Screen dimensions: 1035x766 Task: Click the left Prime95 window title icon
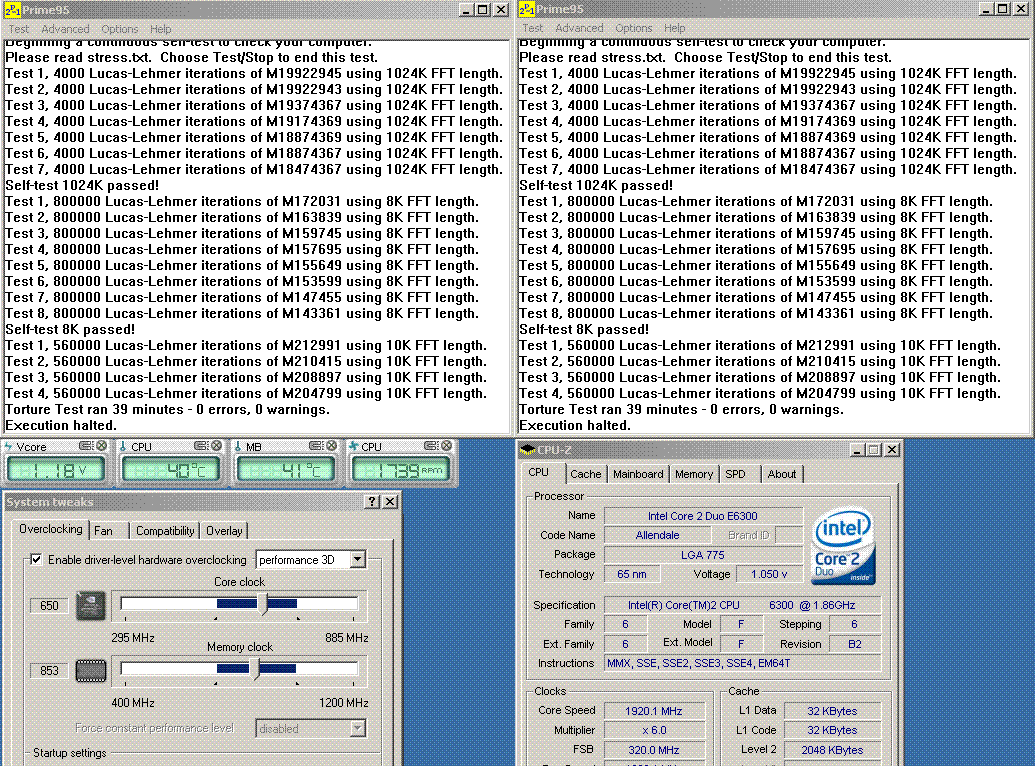13,10
